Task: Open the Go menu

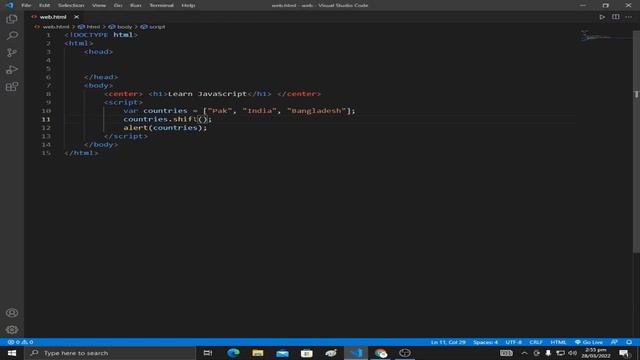Action: click(118, 5)
